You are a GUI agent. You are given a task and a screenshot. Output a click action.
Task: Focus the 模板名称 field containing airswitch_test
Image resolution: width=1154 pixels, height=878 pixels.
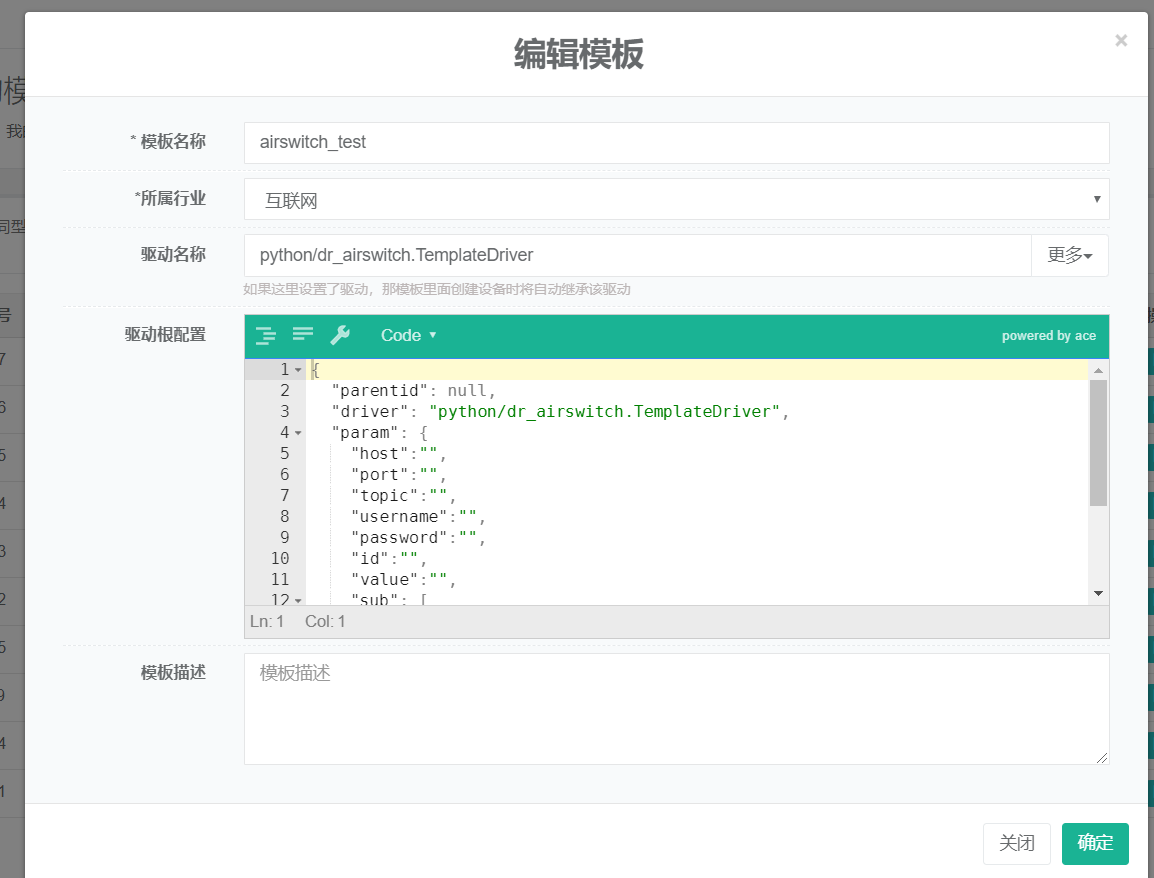coord(676,143)
